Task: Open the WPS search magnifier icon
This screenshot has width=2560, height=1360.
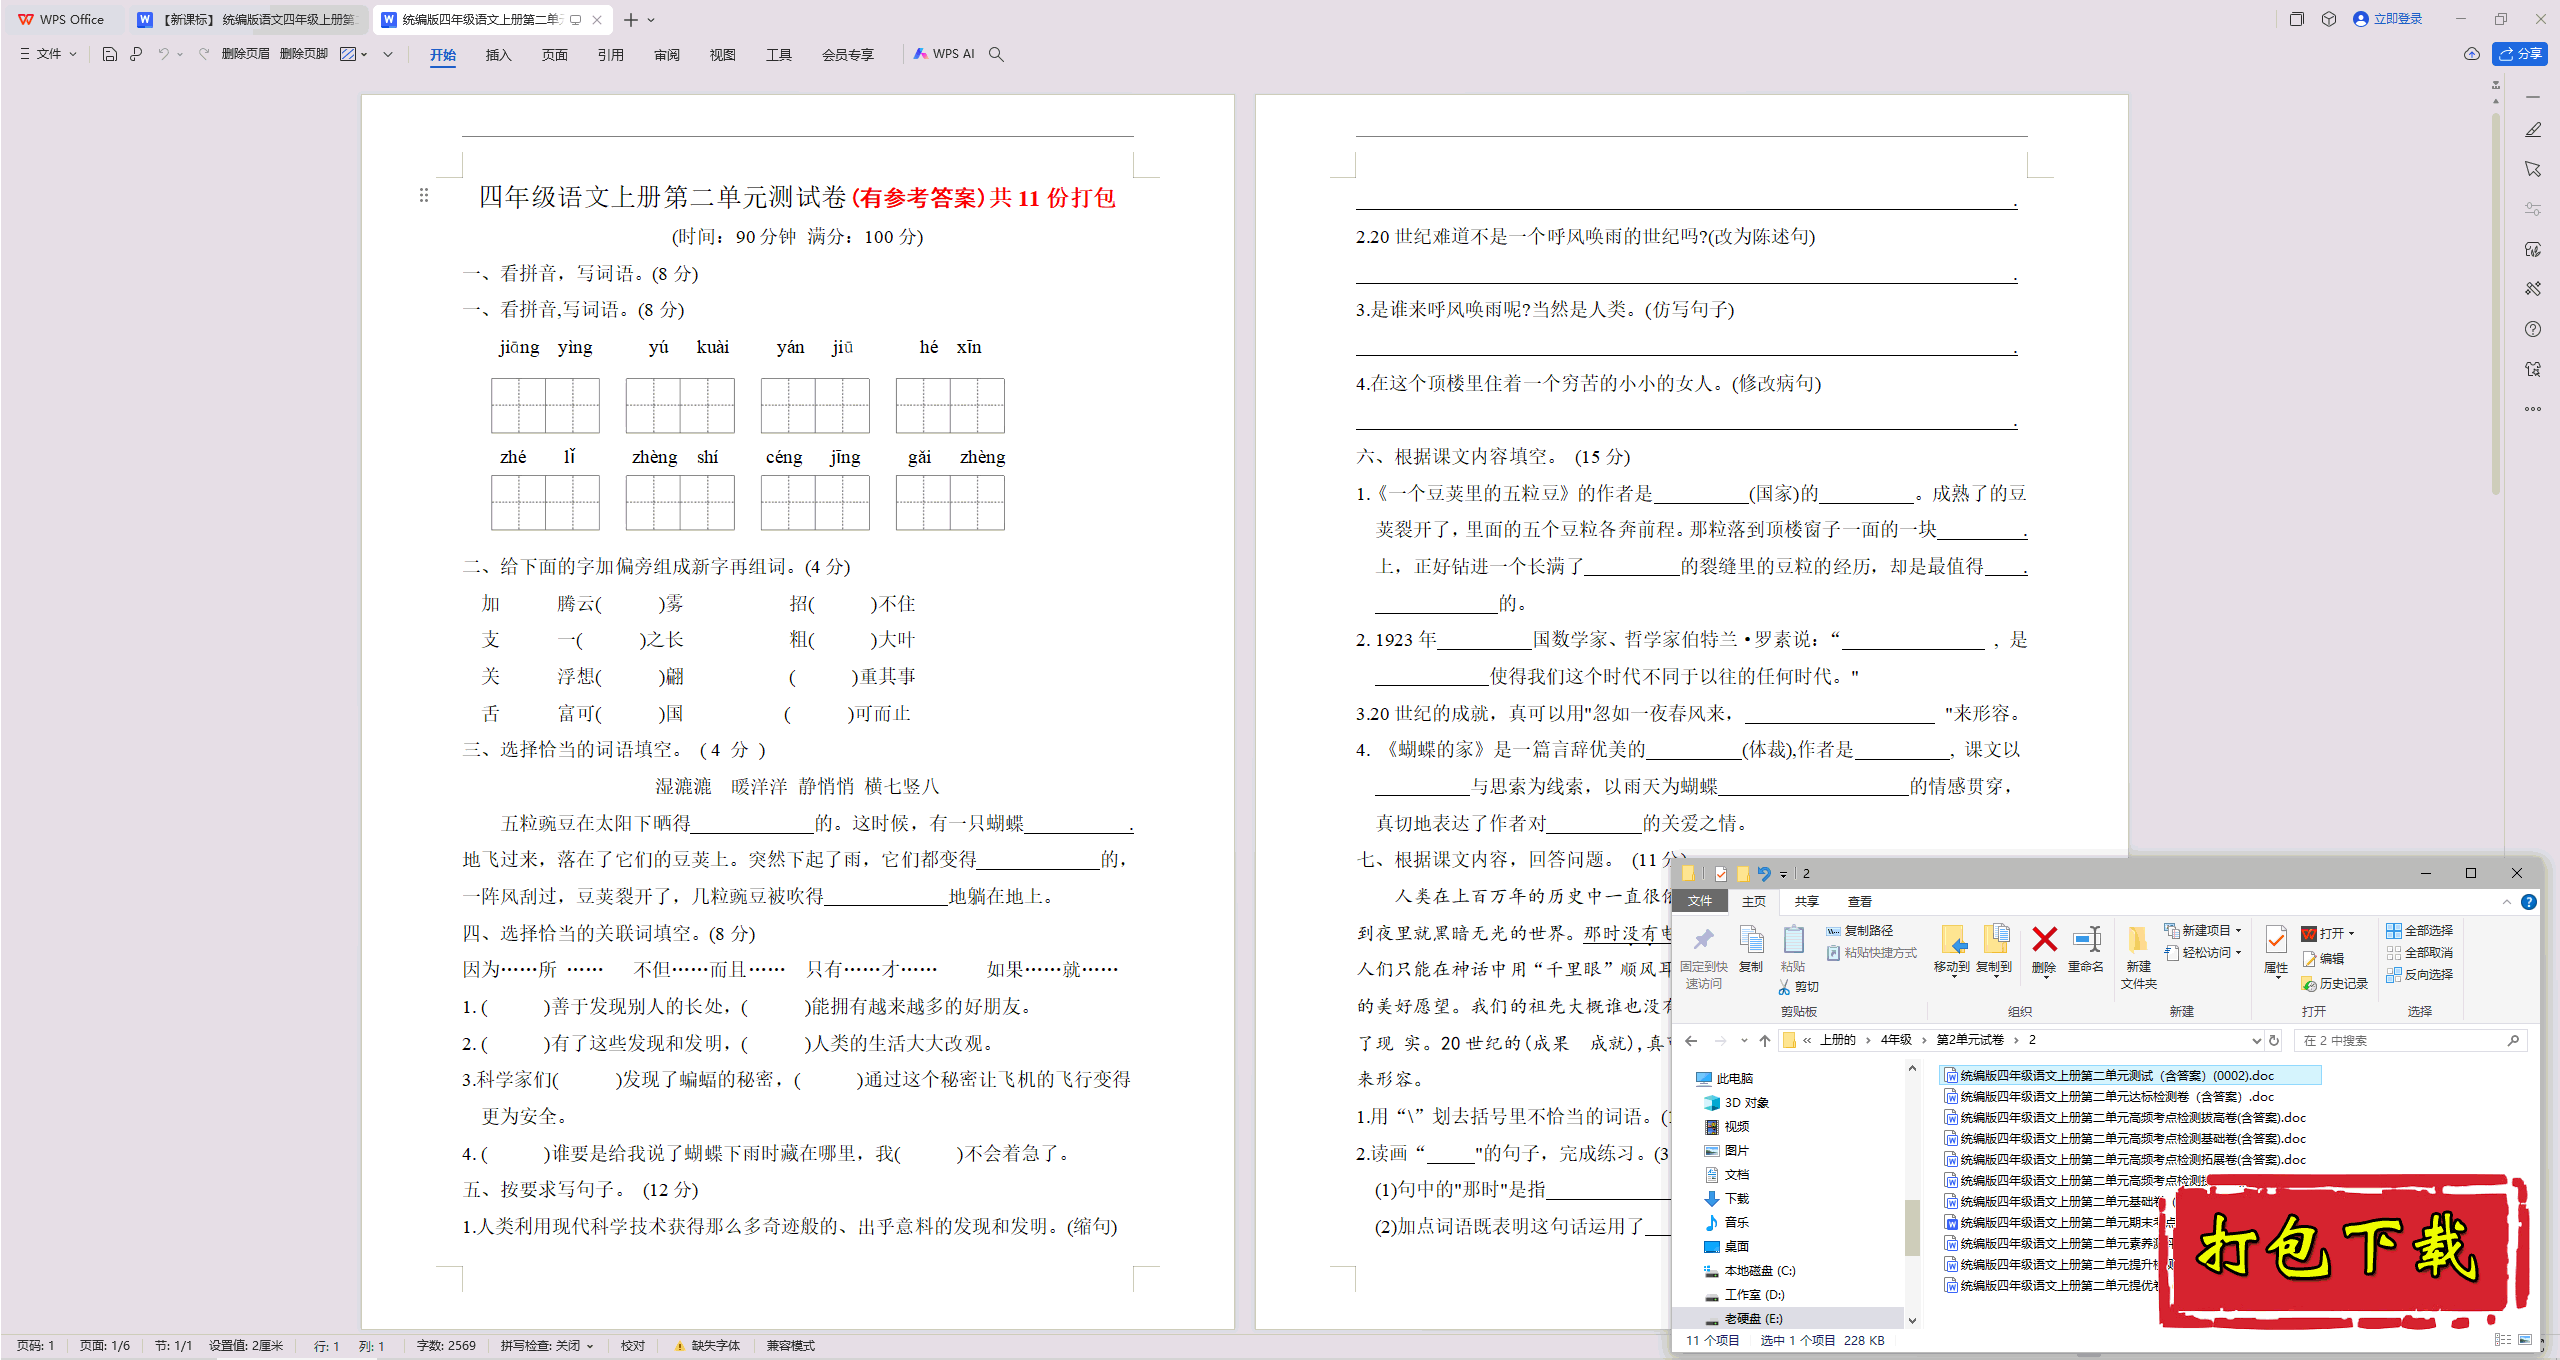Action: (996, 54)
